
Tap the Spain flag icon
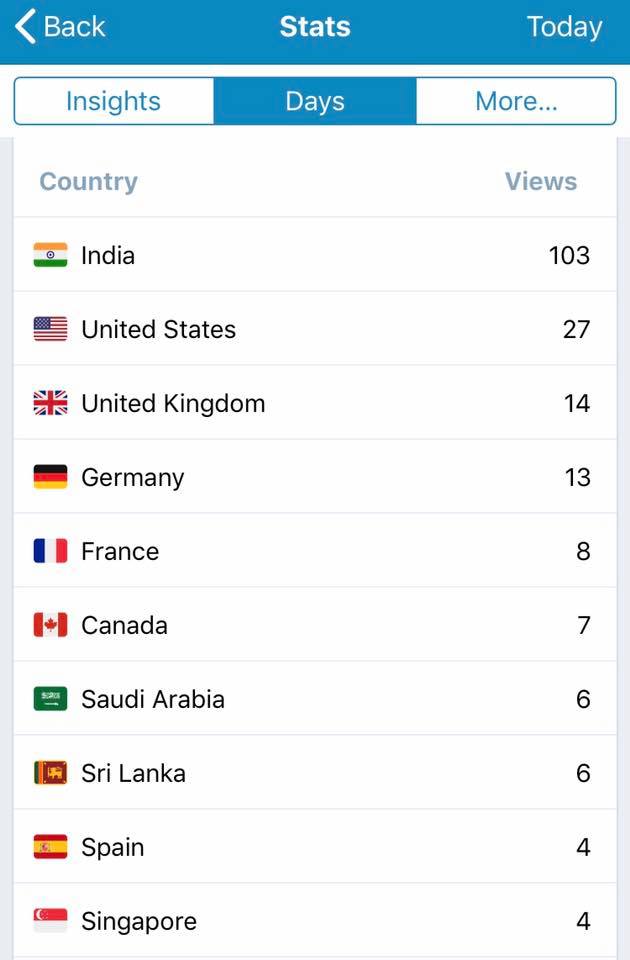pyautogui.click(x=50, y=847)
